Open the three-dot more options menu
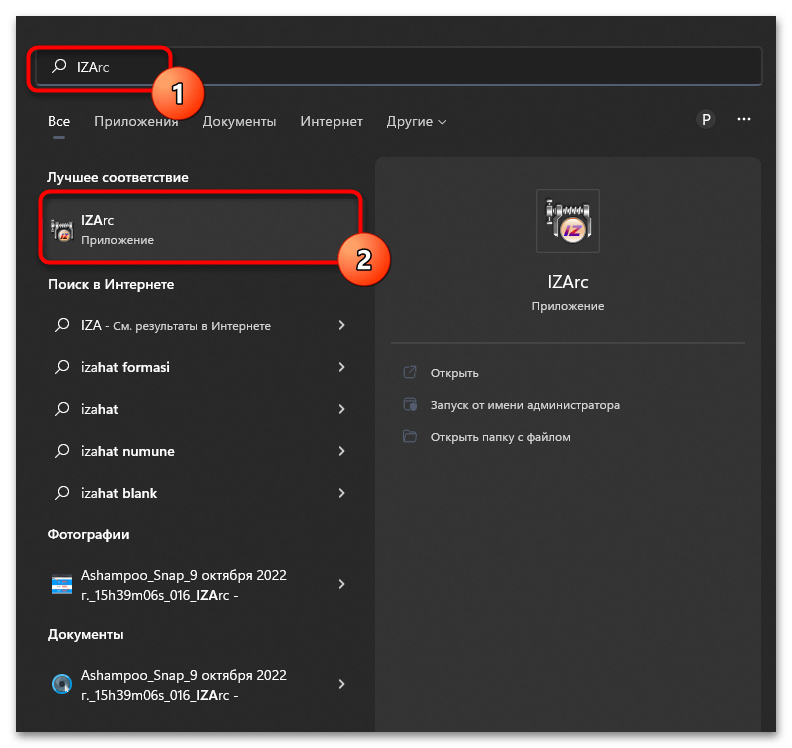The image size is (792, 748). [744, 119]
